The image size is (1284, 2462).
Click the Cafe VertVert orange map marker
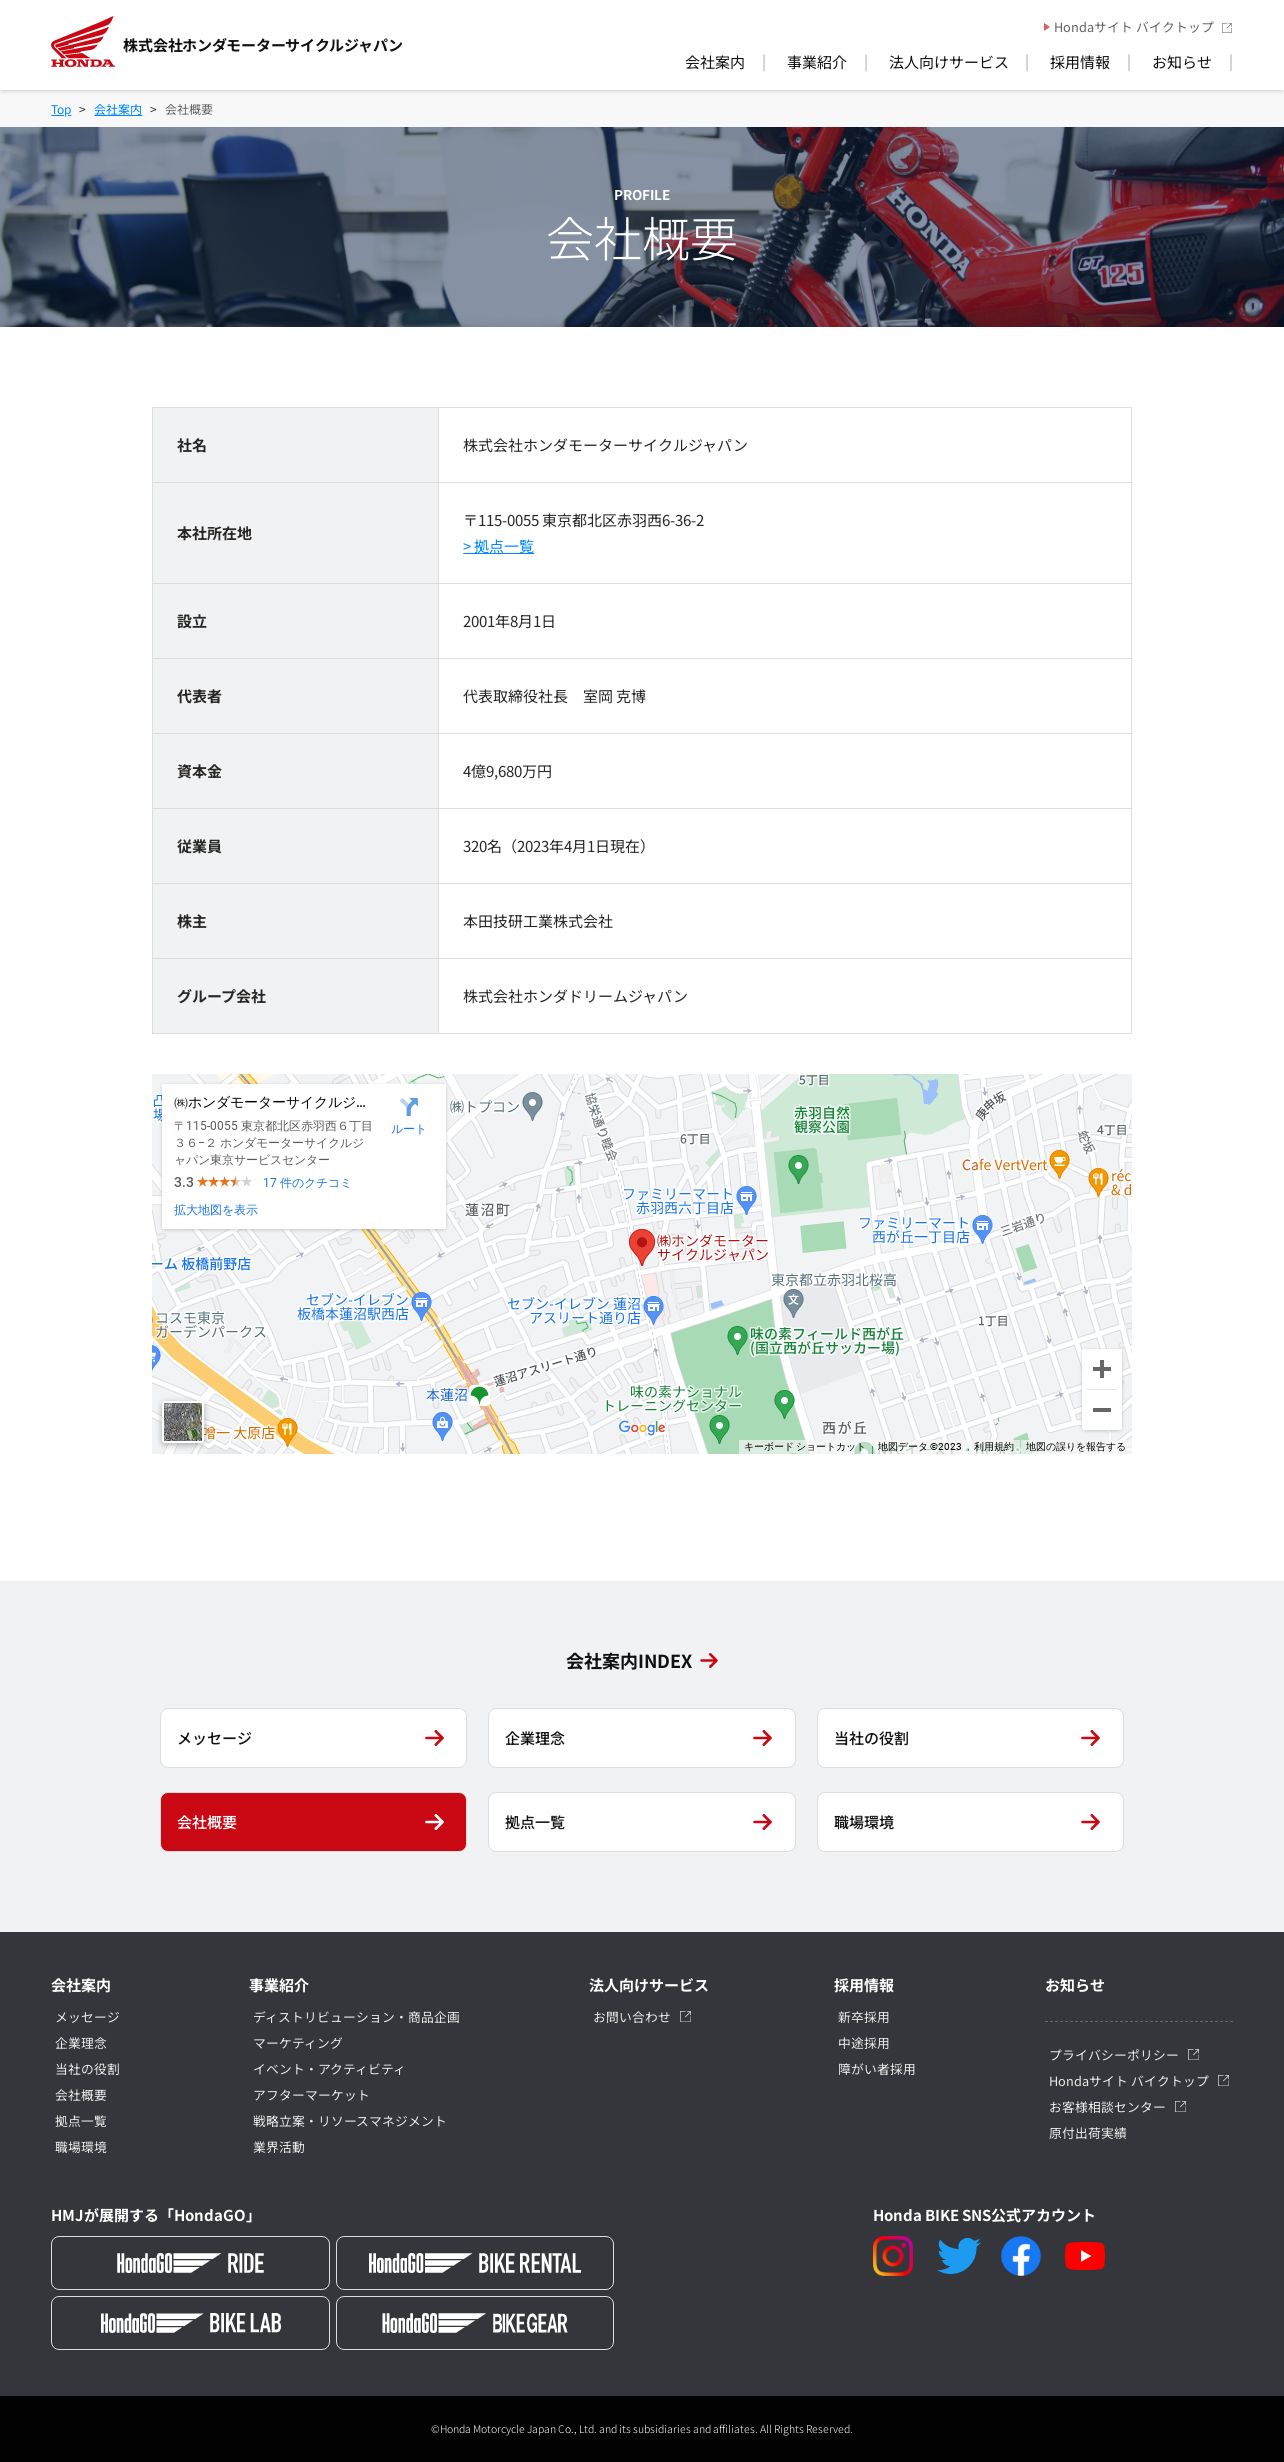pos(1059,1163)
